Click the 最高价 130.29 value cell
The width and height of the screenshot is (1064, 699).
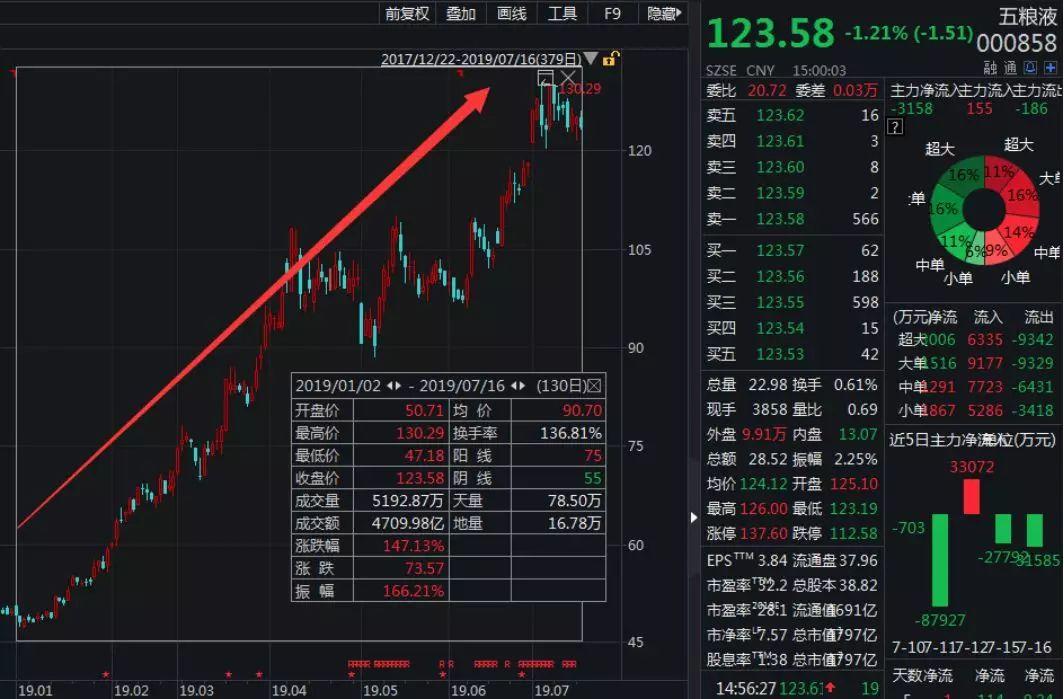[400, 433]
